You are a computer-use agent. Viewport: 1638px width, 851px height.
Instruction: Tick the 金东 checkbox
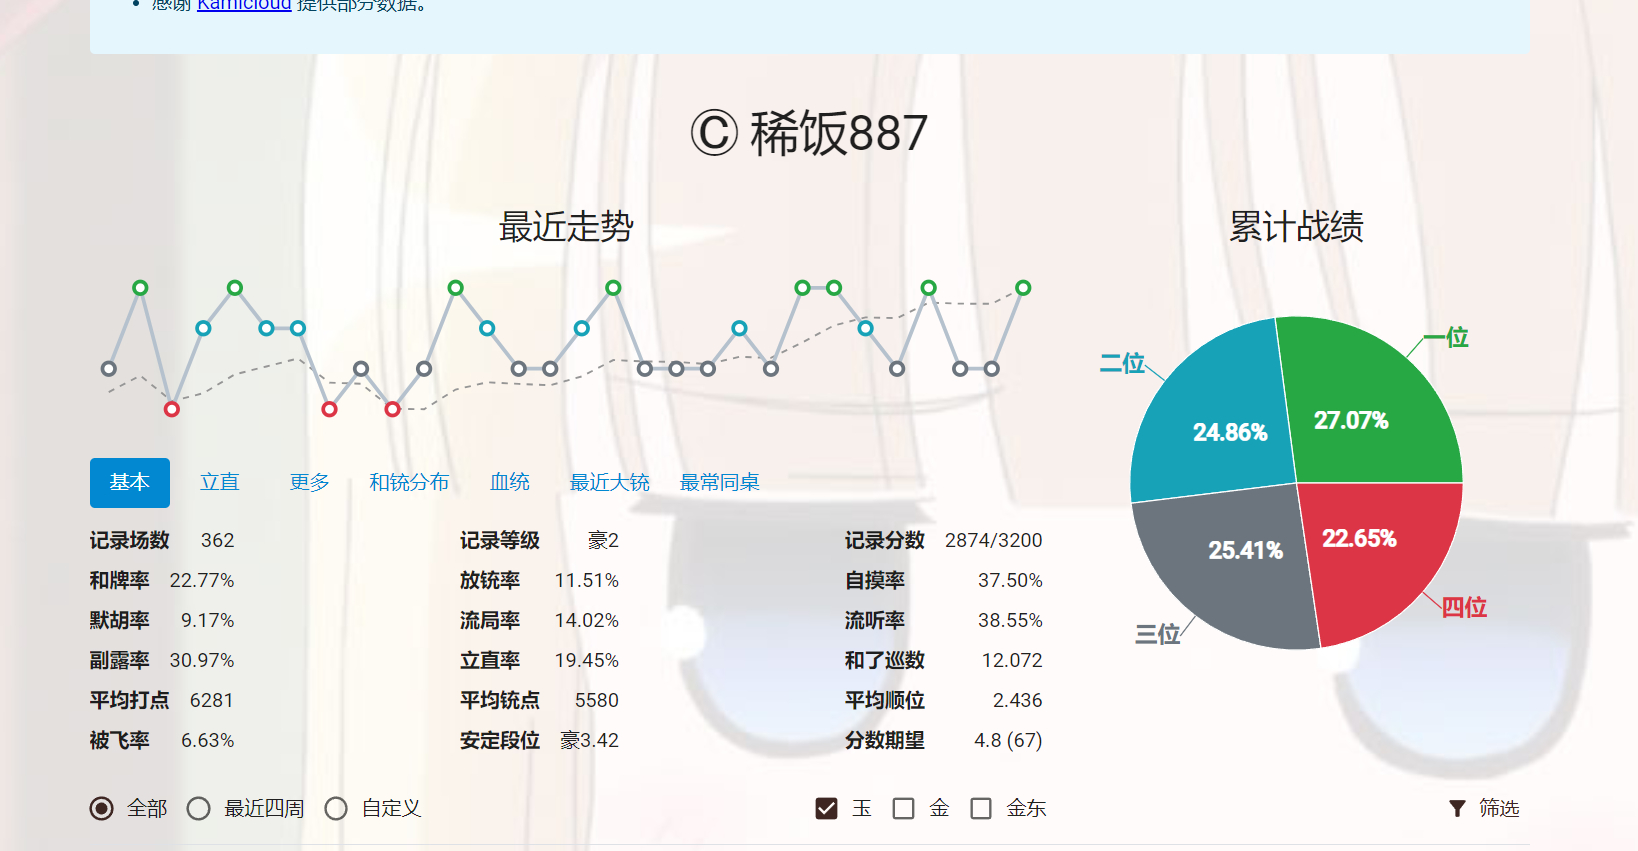pyautogui.click(x=981, y=808)
